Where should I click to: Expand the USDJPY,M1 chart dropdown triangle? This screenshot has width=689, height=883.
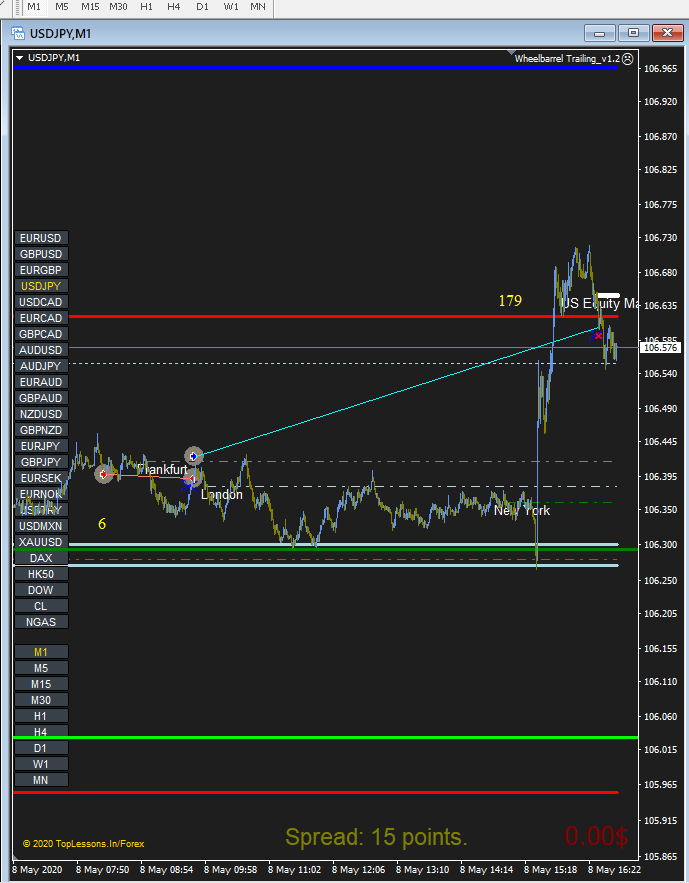tap(20, 57)
